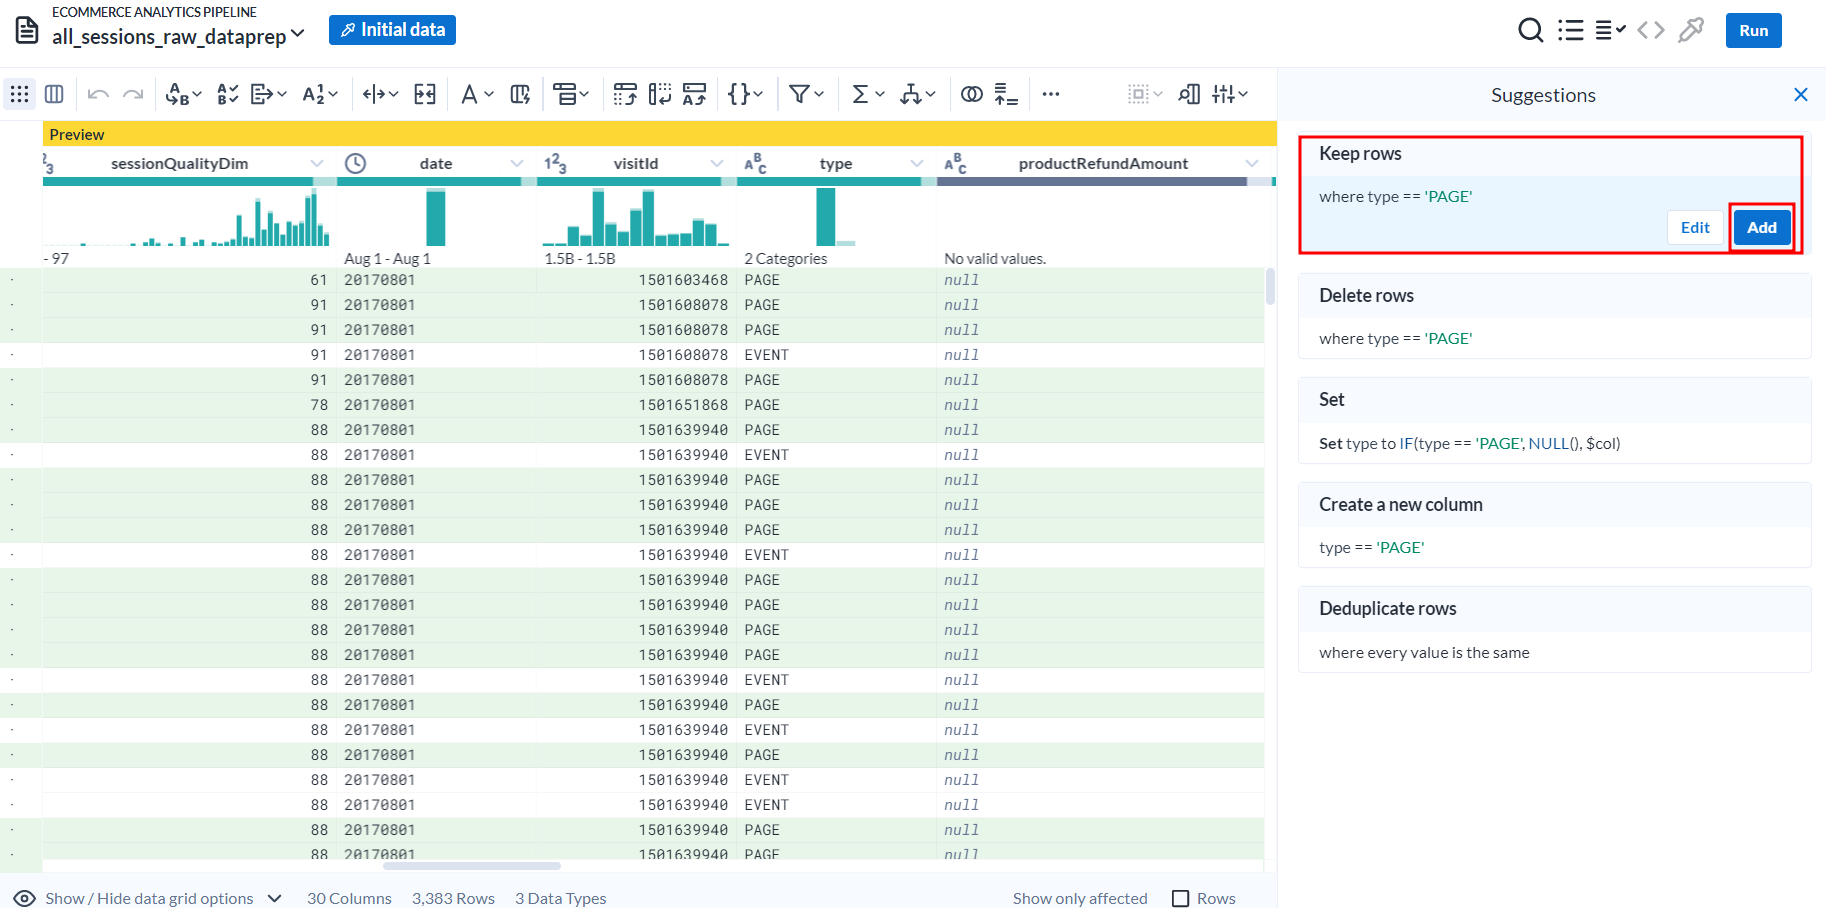Switch to column view

[x=54, y=94]
